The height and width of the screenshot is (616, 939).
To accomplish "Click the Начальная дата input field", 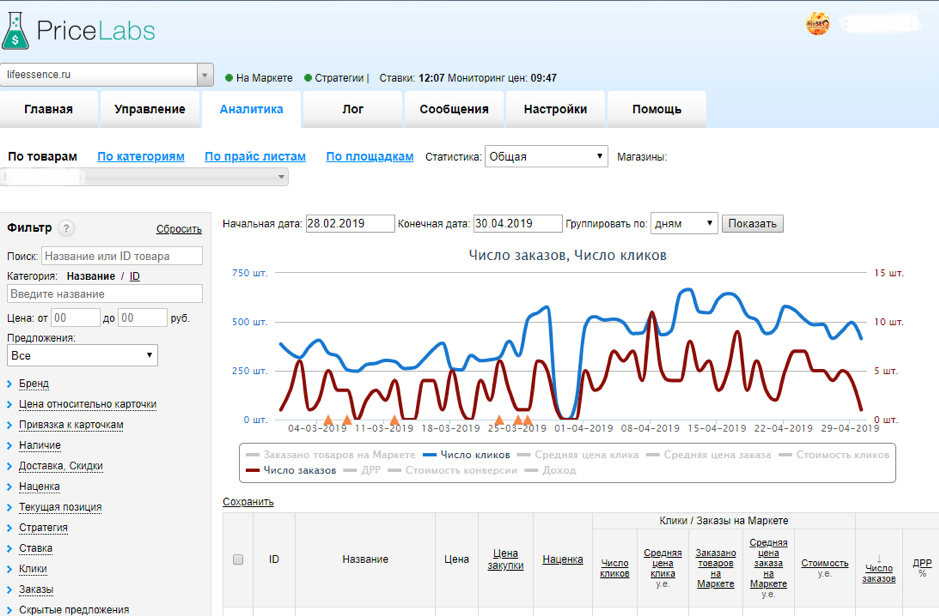I will 349,224.
